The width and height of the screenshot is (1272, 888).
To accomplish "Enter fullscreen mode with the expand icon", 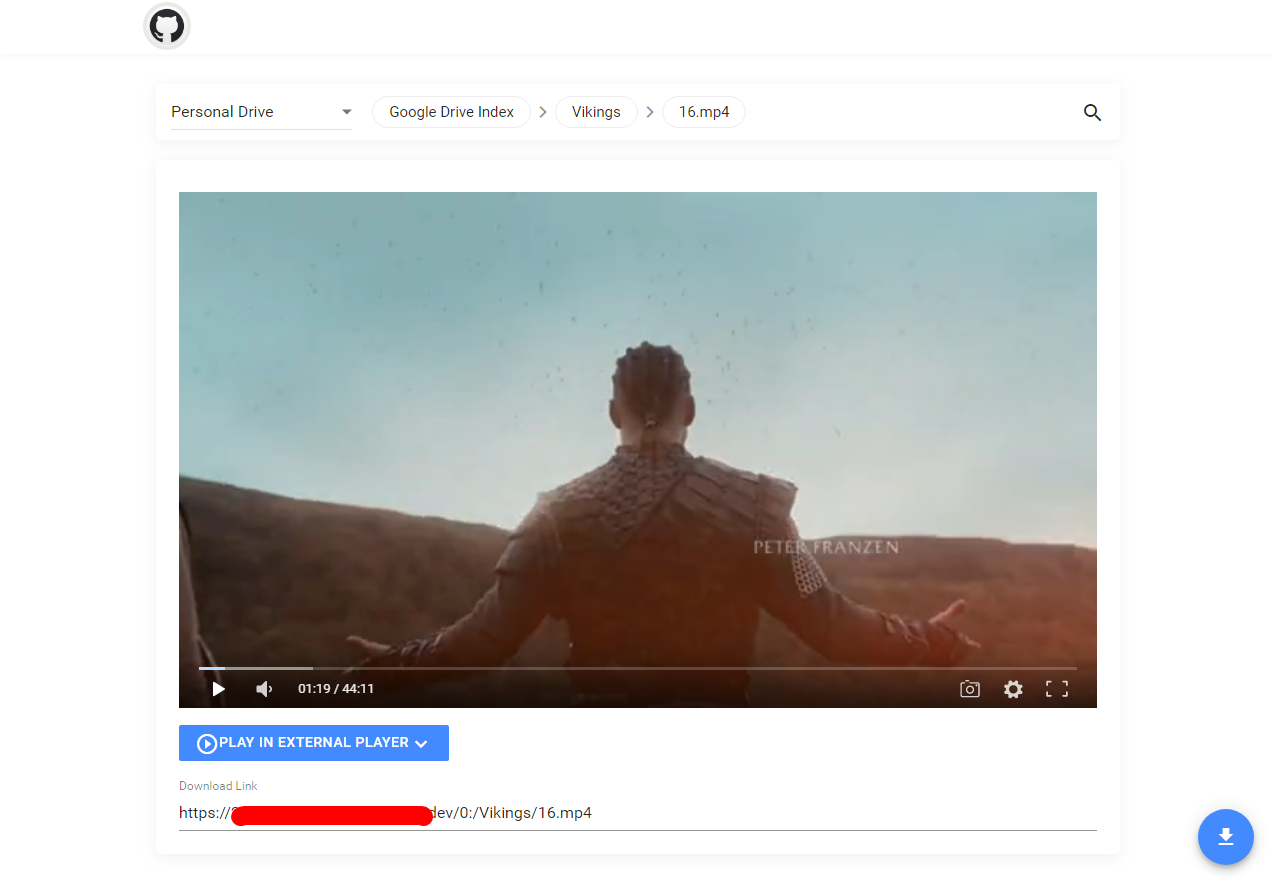I will pos(1057,689).
